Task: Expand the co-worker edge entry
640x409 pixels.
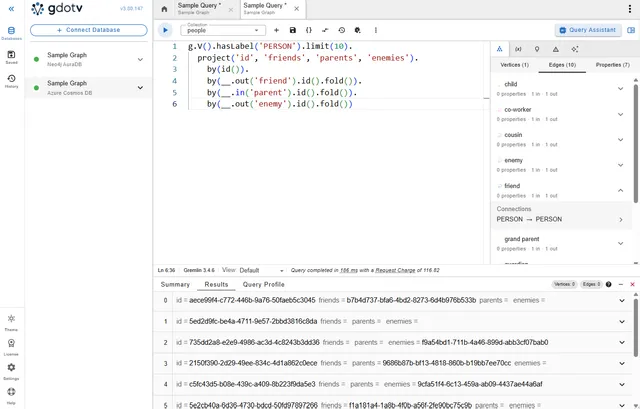Action: (620, 114)
